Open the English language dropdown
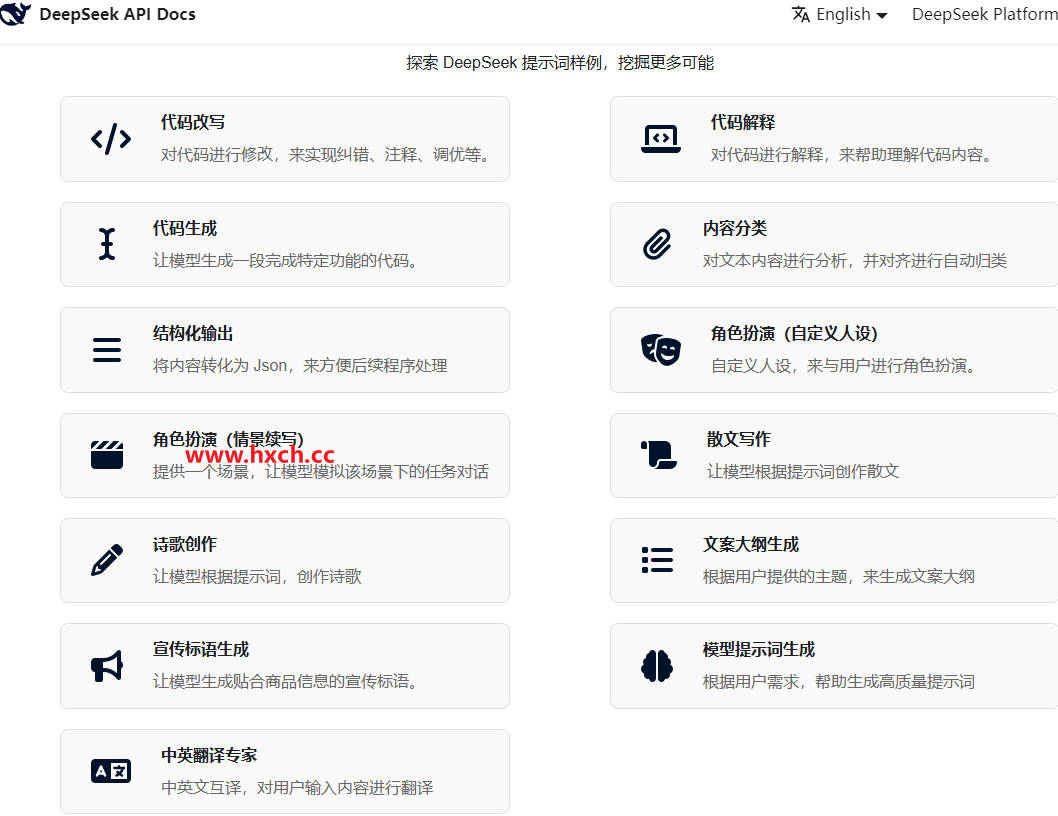 click(839, 14)
